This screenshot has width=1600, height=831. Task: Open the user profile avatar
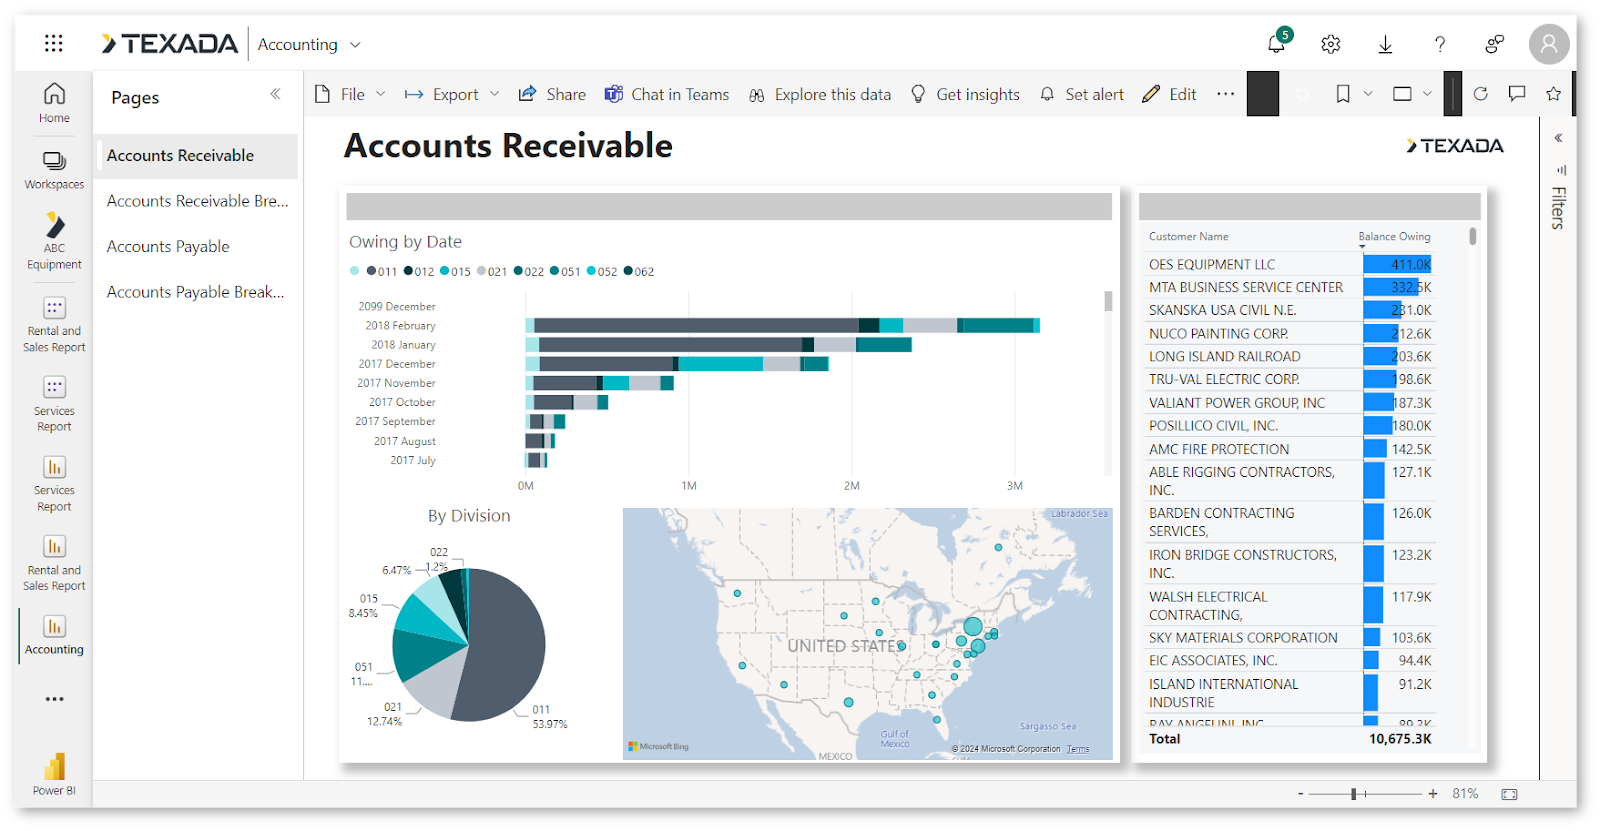point(1548,44)
